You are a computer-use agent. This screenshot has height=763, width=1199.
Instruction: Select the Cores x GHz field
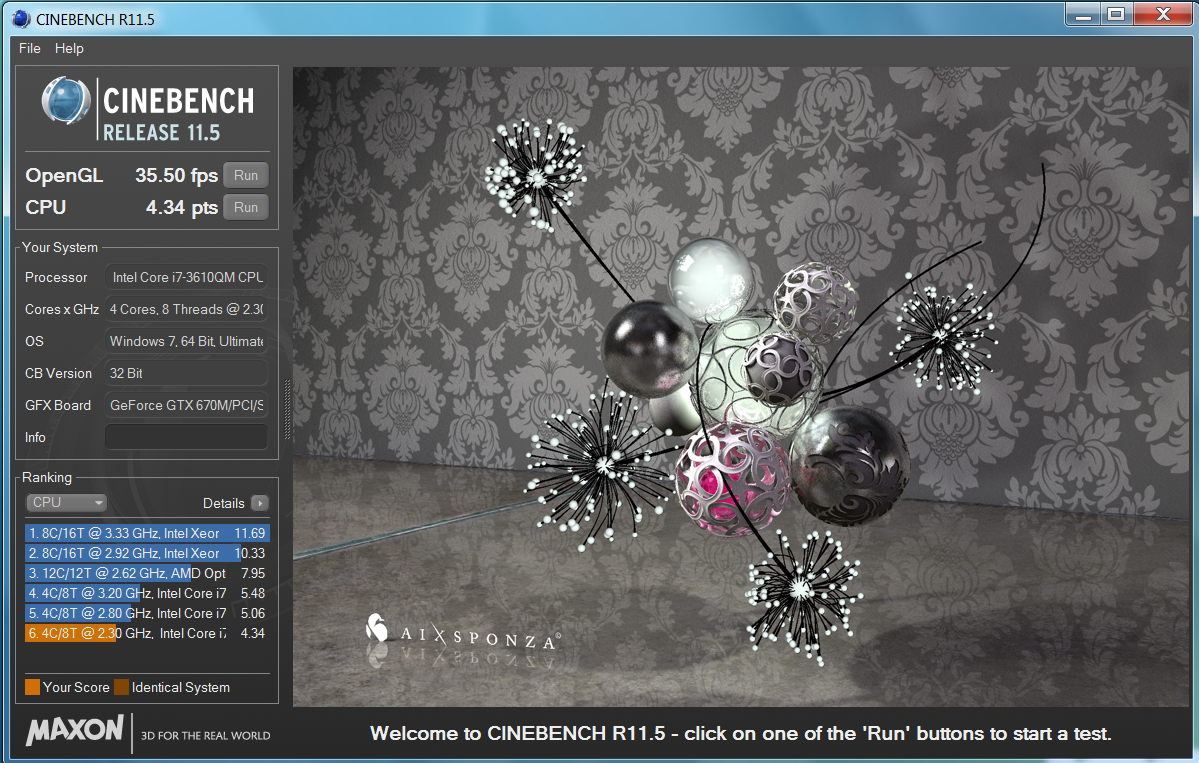(186, 310)
